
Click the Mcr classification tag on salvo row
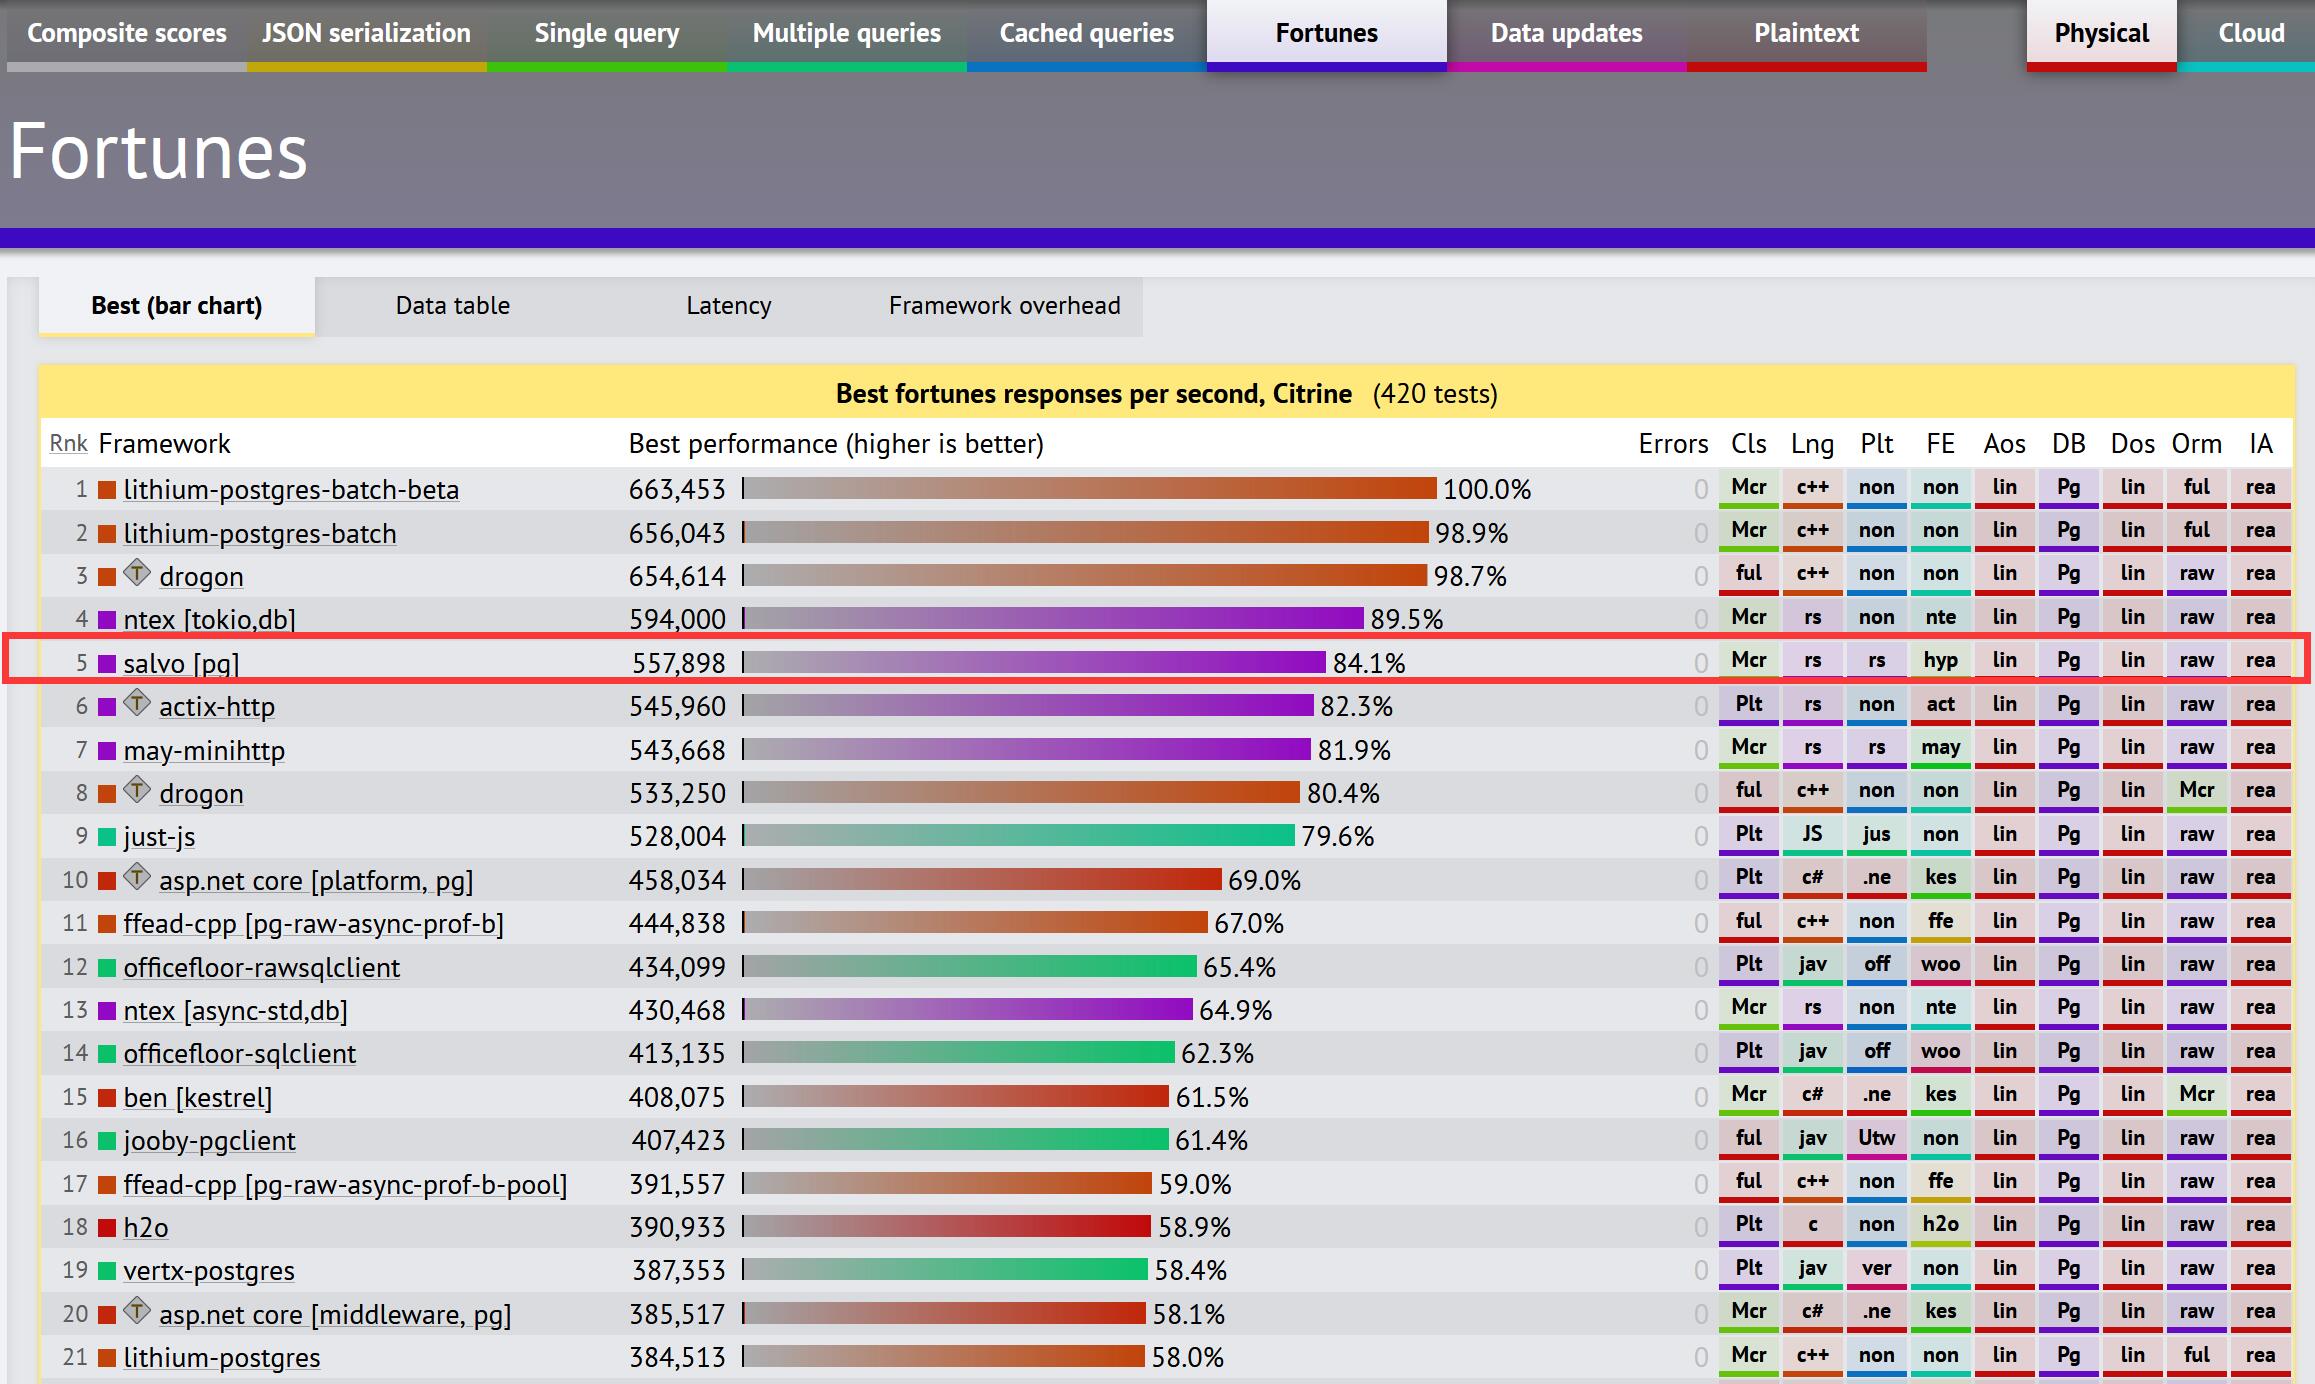(x=1748, y=661)
